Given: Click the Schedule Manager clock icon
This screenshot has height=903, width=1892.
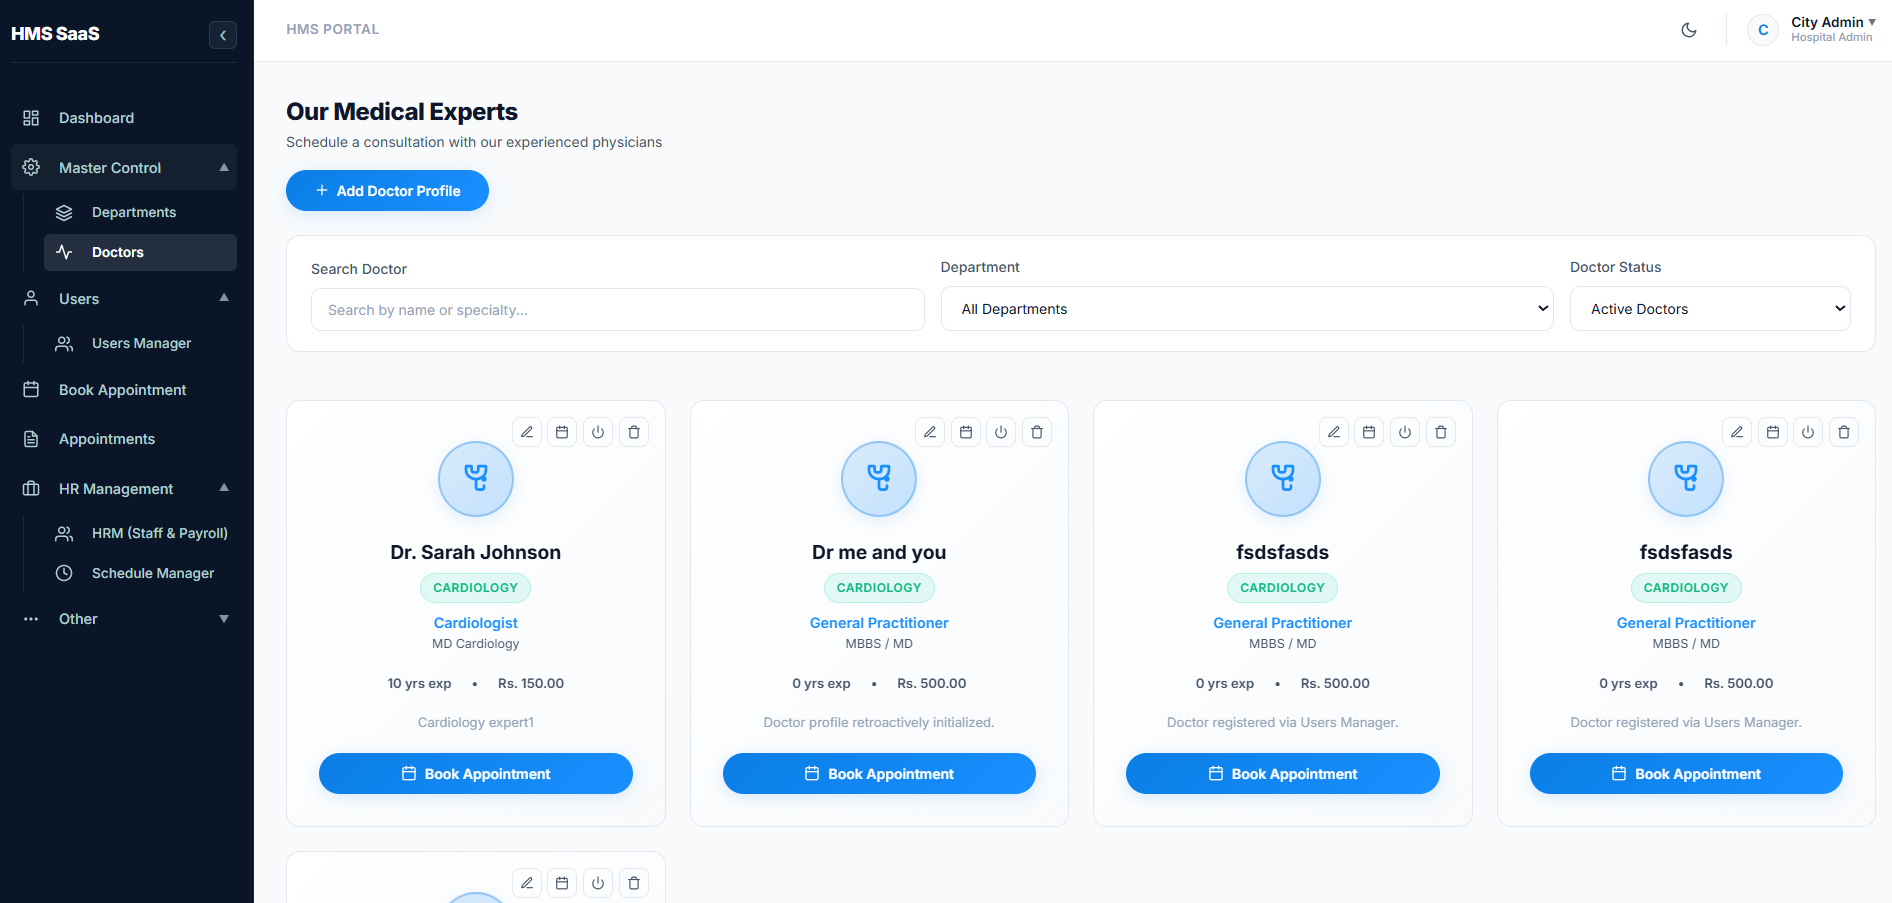Looking at the screenshot, I should [64, 573].
